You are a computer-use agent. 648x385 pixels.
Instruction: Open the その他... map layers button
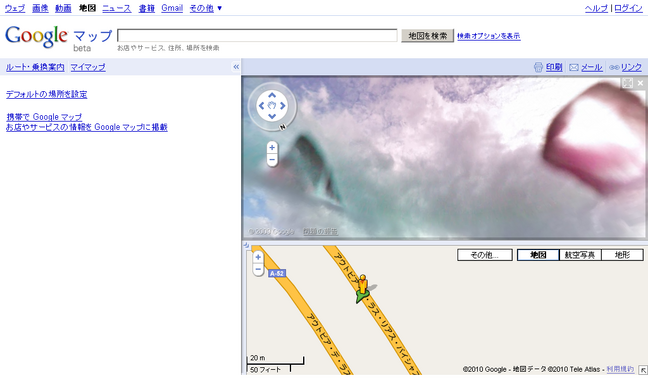pos(485,255)
